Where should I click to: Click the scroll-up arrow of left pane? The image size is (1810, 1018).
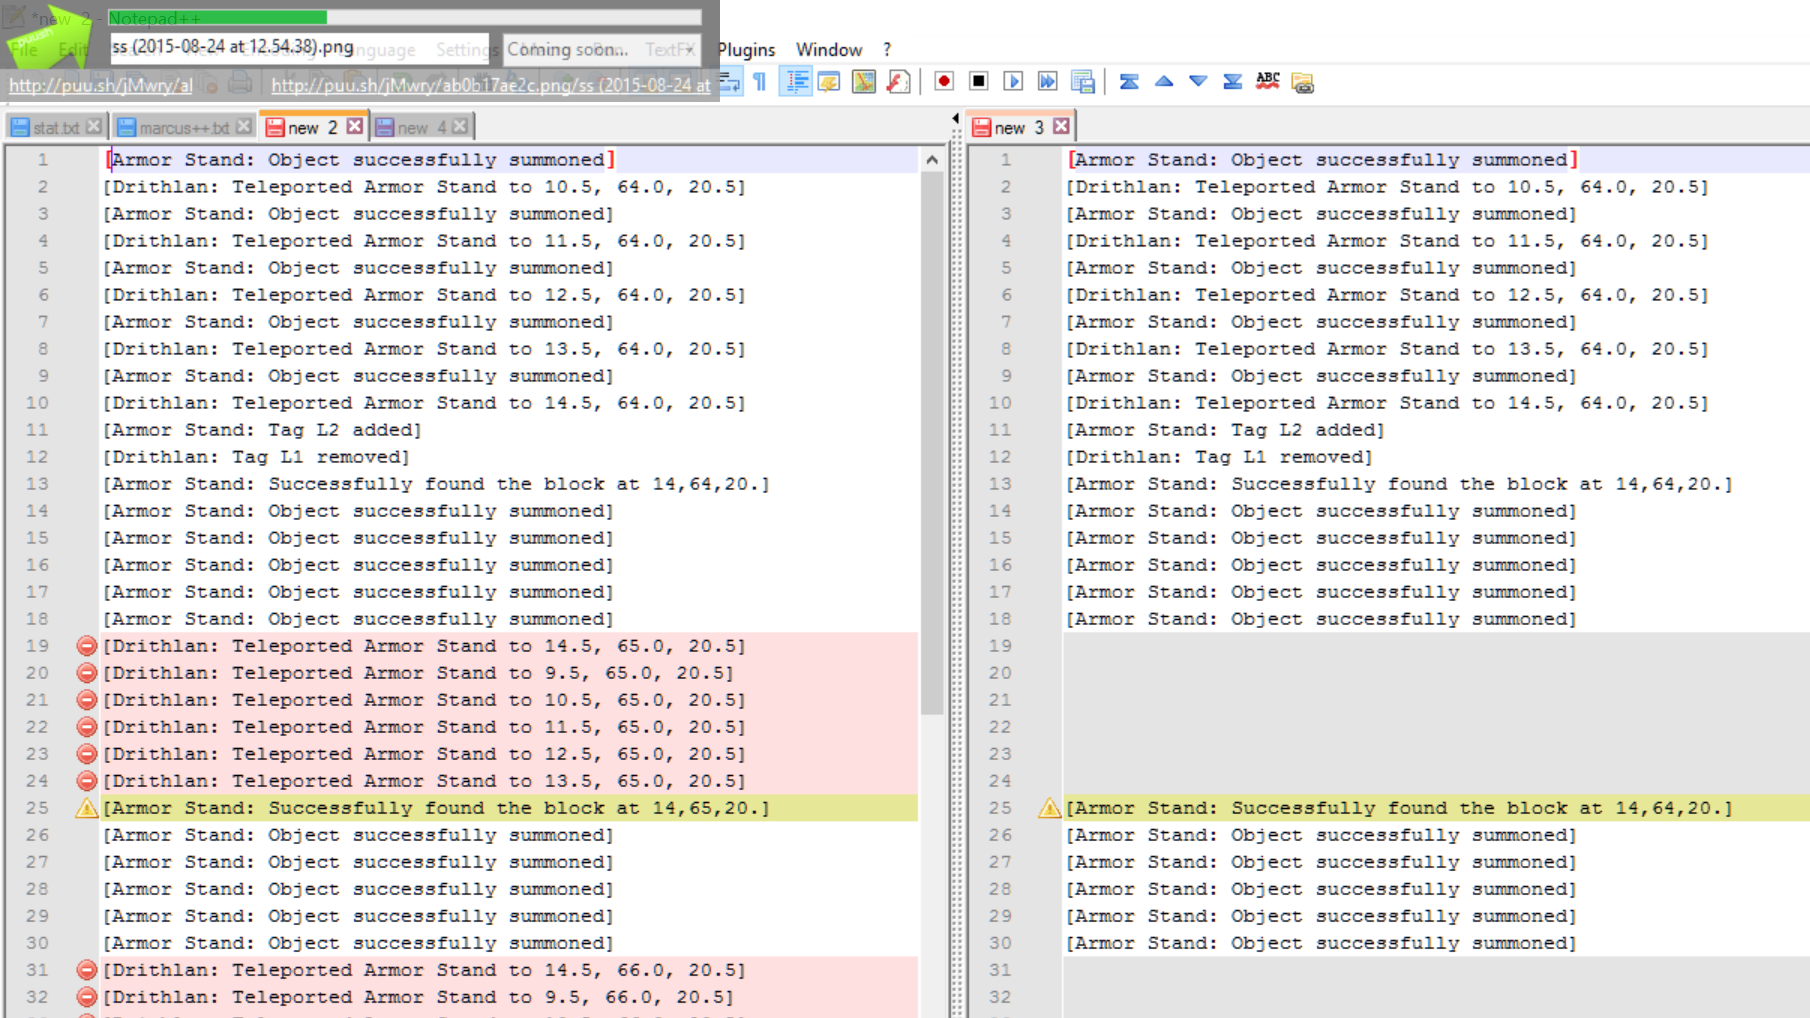(932, 160)
